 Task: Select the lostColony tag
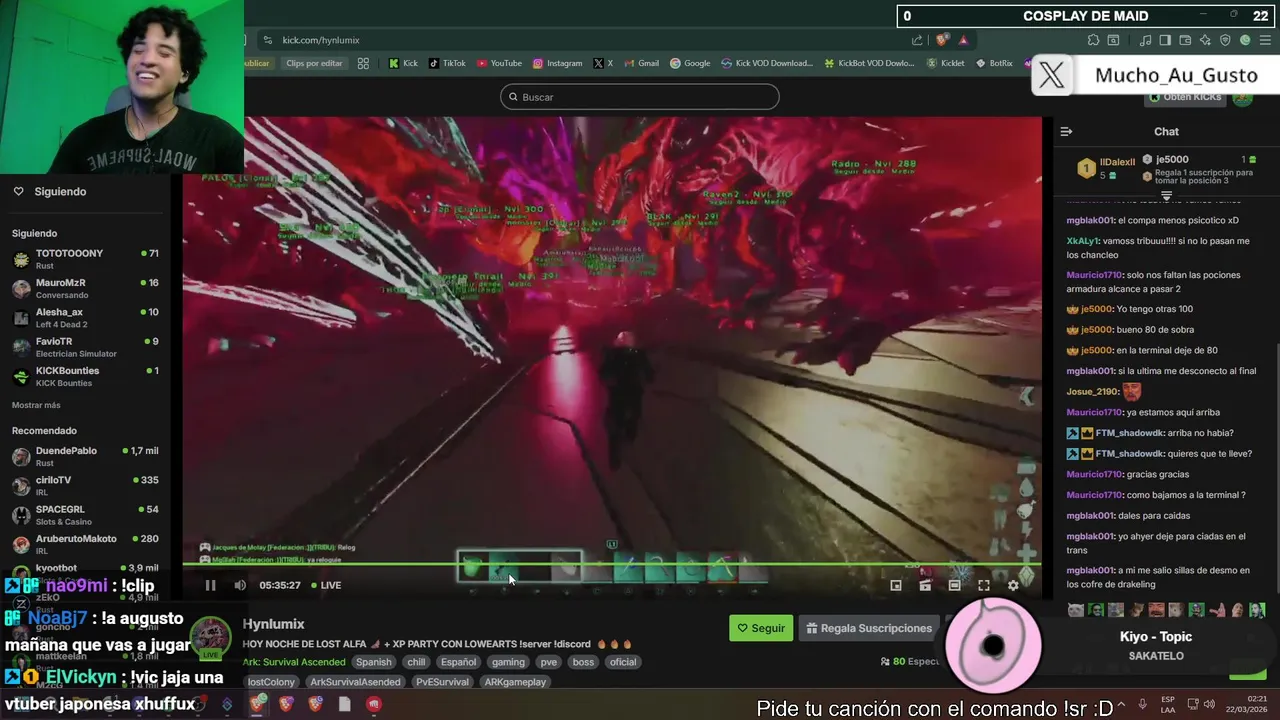(x=271, y=682)
